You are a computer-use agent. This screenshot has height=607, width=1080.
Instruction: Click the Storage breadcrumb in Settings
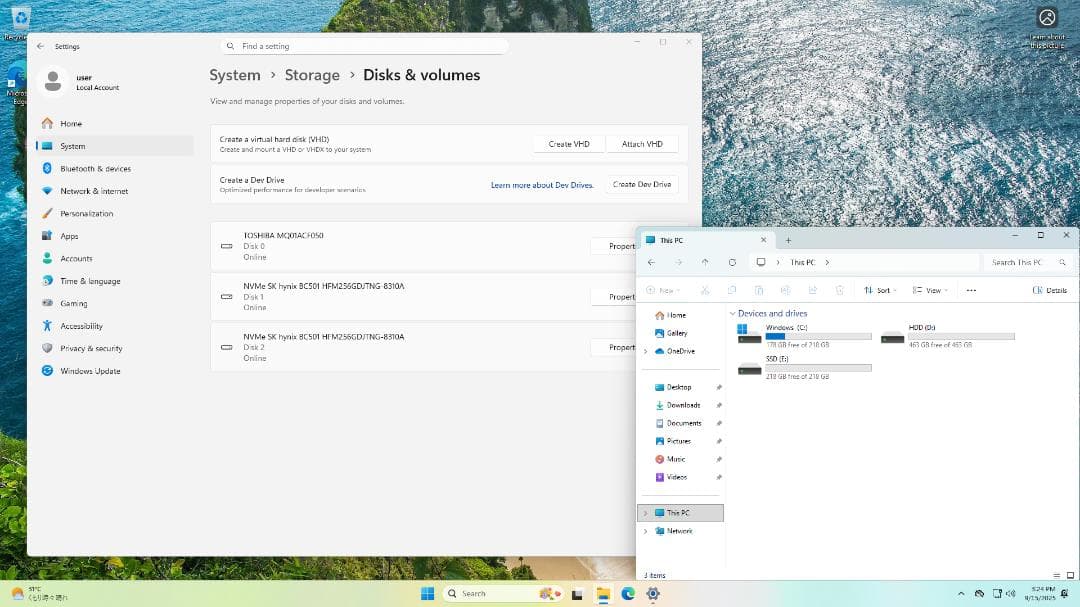(312, 75)
